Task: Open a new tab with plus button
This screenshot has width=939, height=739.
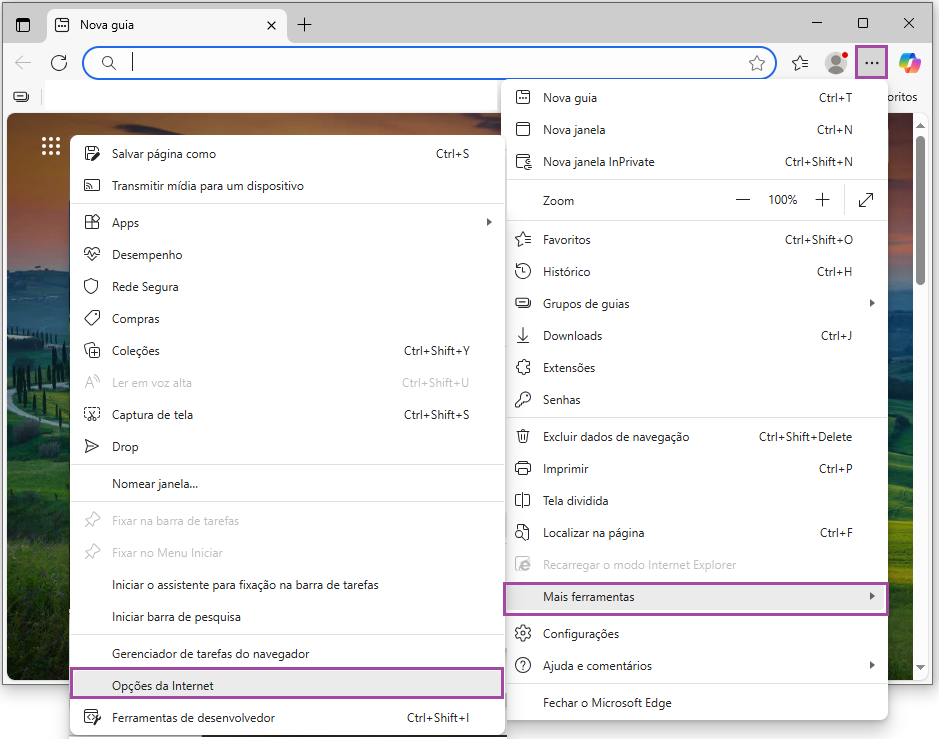Action: (x=305, y=24)
